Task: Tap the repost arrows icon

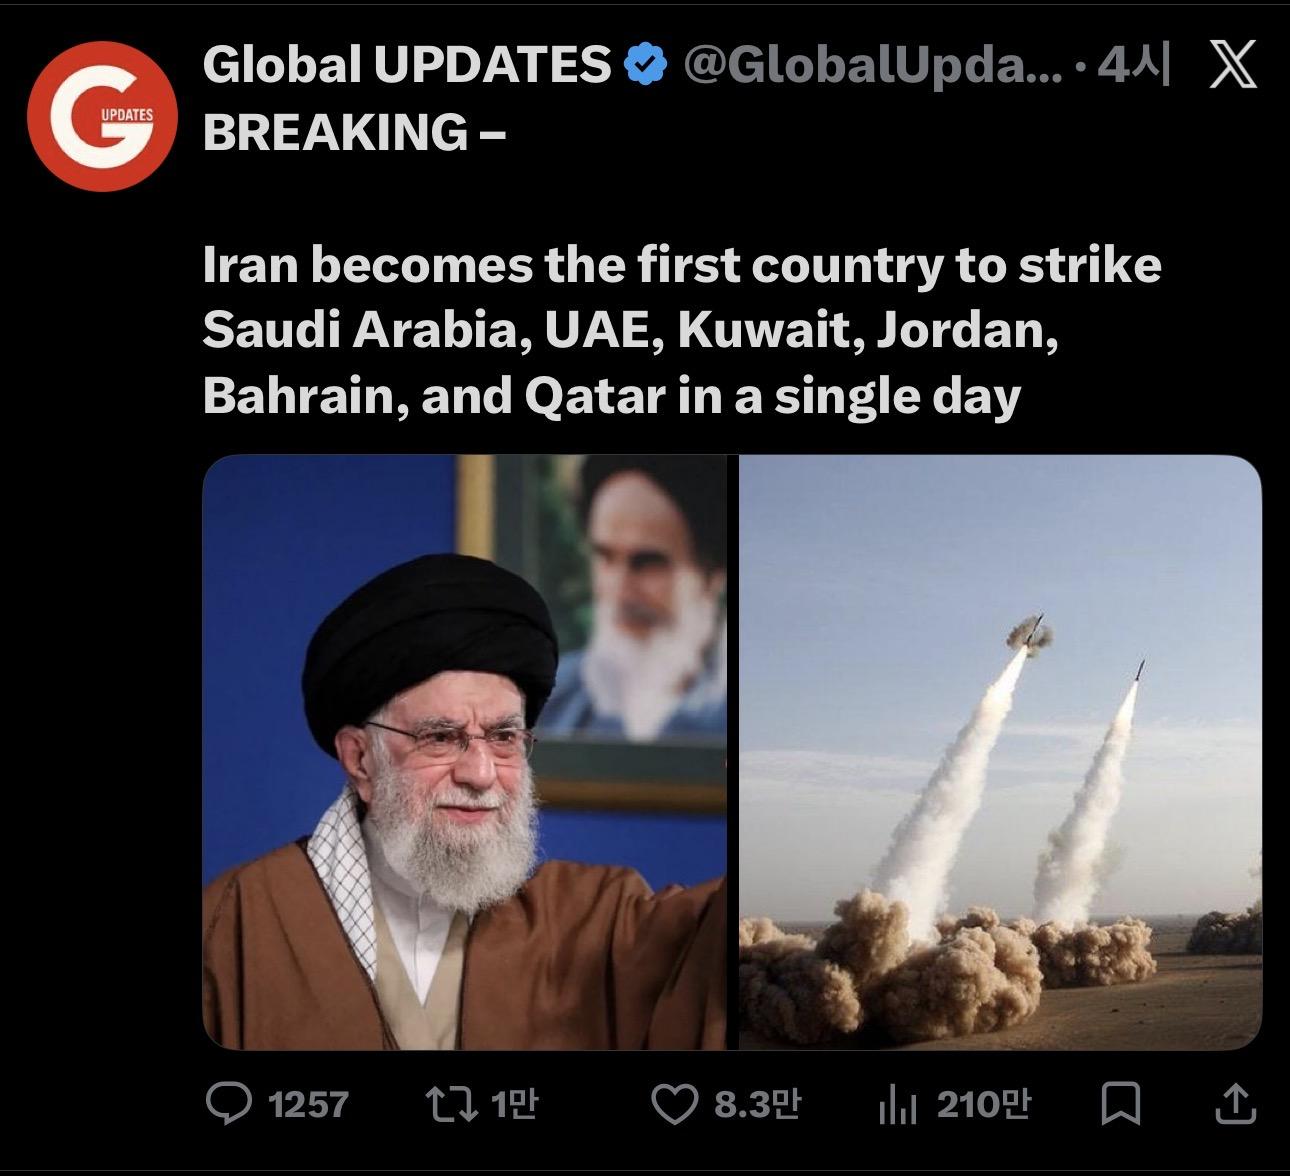Action: point(451,1104)
